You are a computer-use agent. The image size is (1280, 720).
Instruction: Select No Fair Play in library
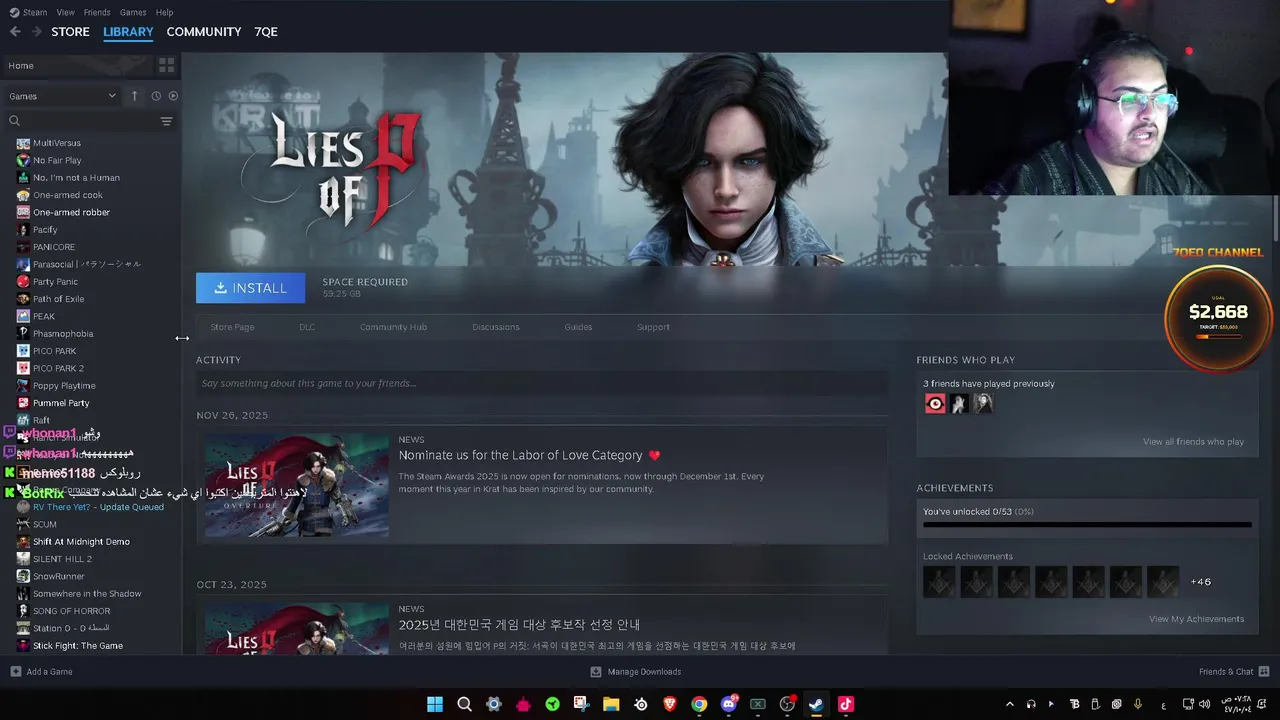click(57, 160)
